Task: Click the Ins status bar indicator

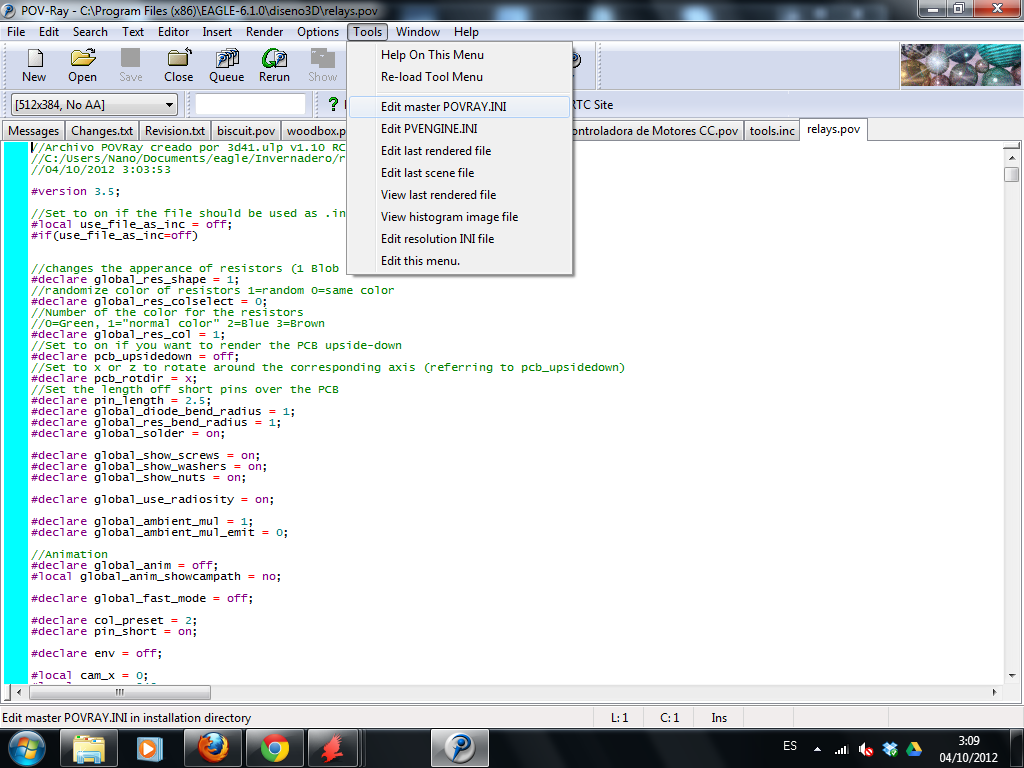Action: tap(719, 718)
